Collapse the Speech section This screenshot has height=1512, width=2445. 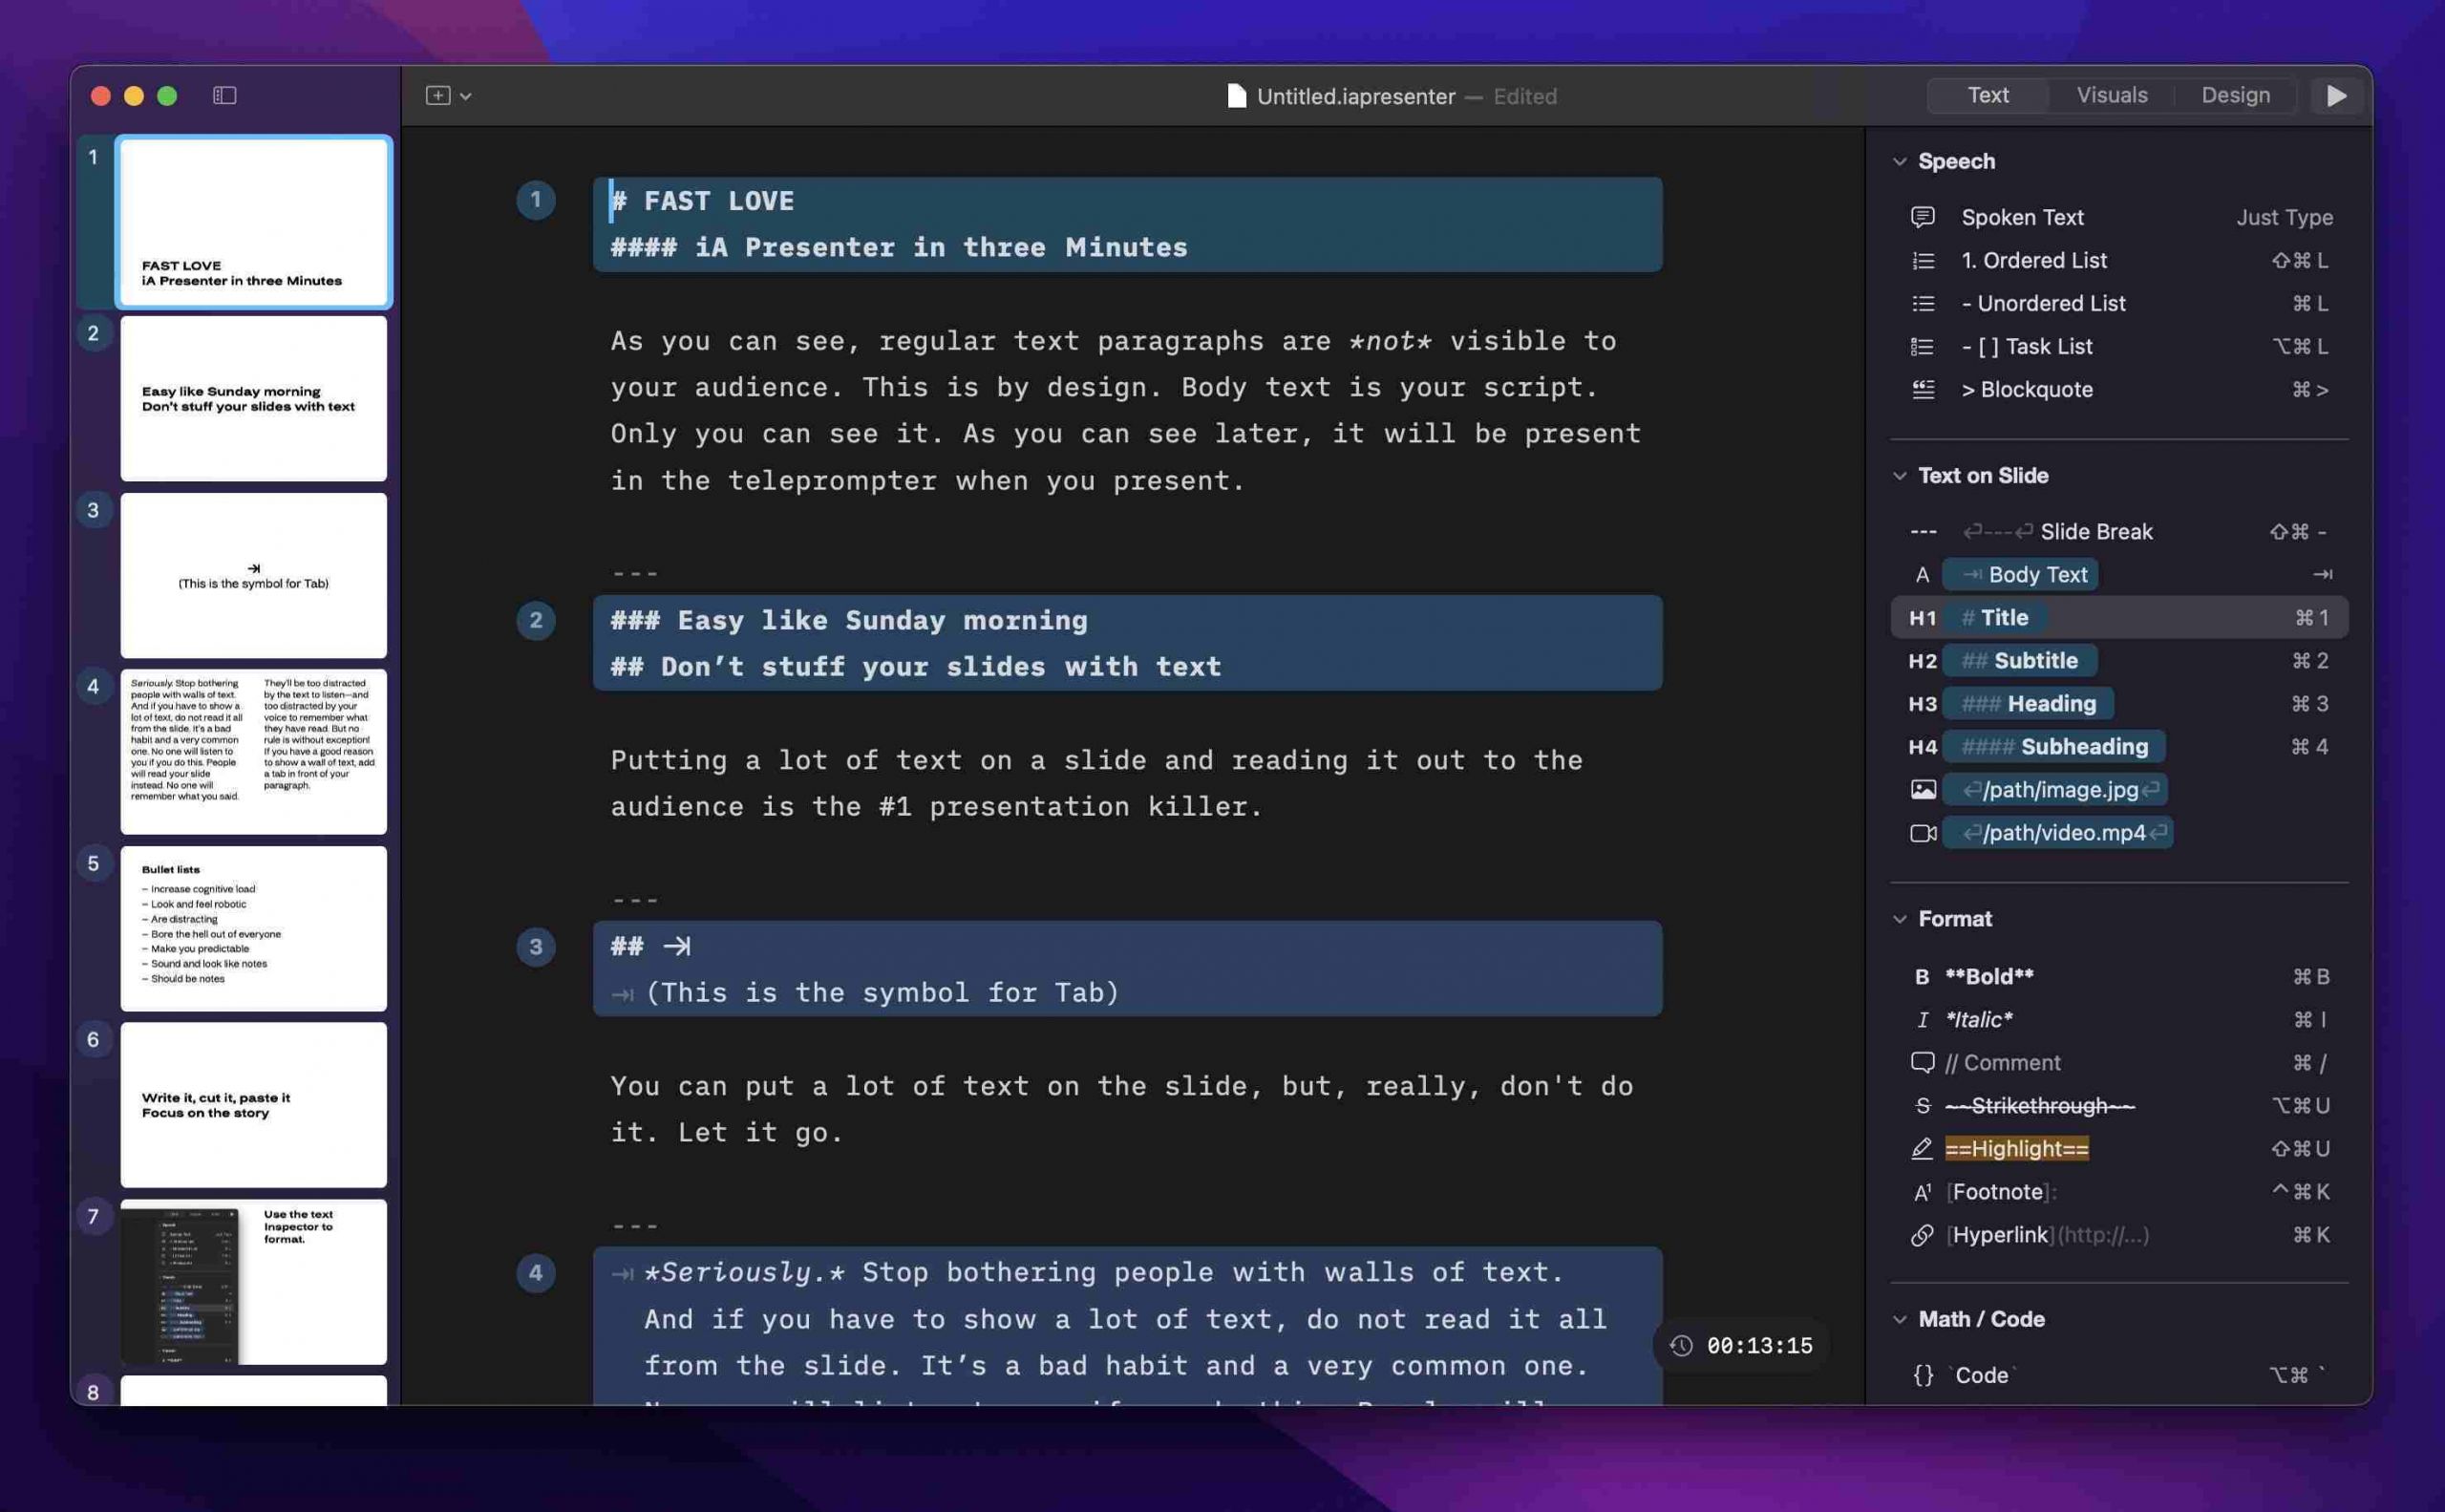coord(1899,161)
